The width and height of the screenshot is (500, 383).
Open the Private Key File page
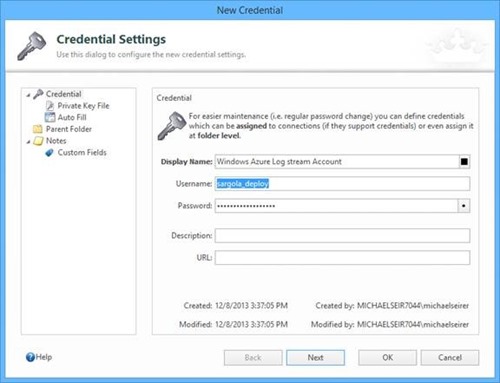pos(83,106)
